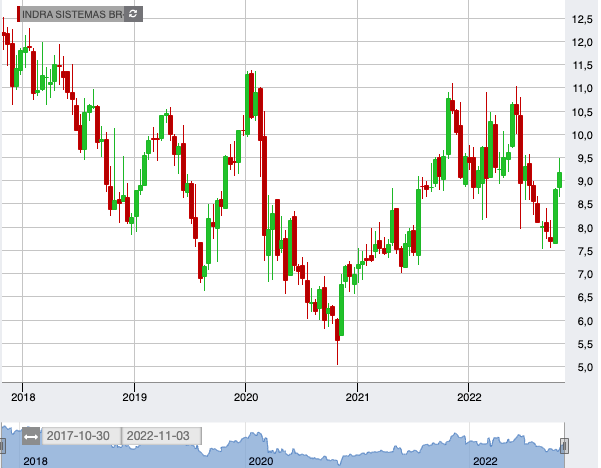This screenshot has width=601, height=468.
Task: Click the 7,5 price label on the y-axis
Action: tap(585, 251)
